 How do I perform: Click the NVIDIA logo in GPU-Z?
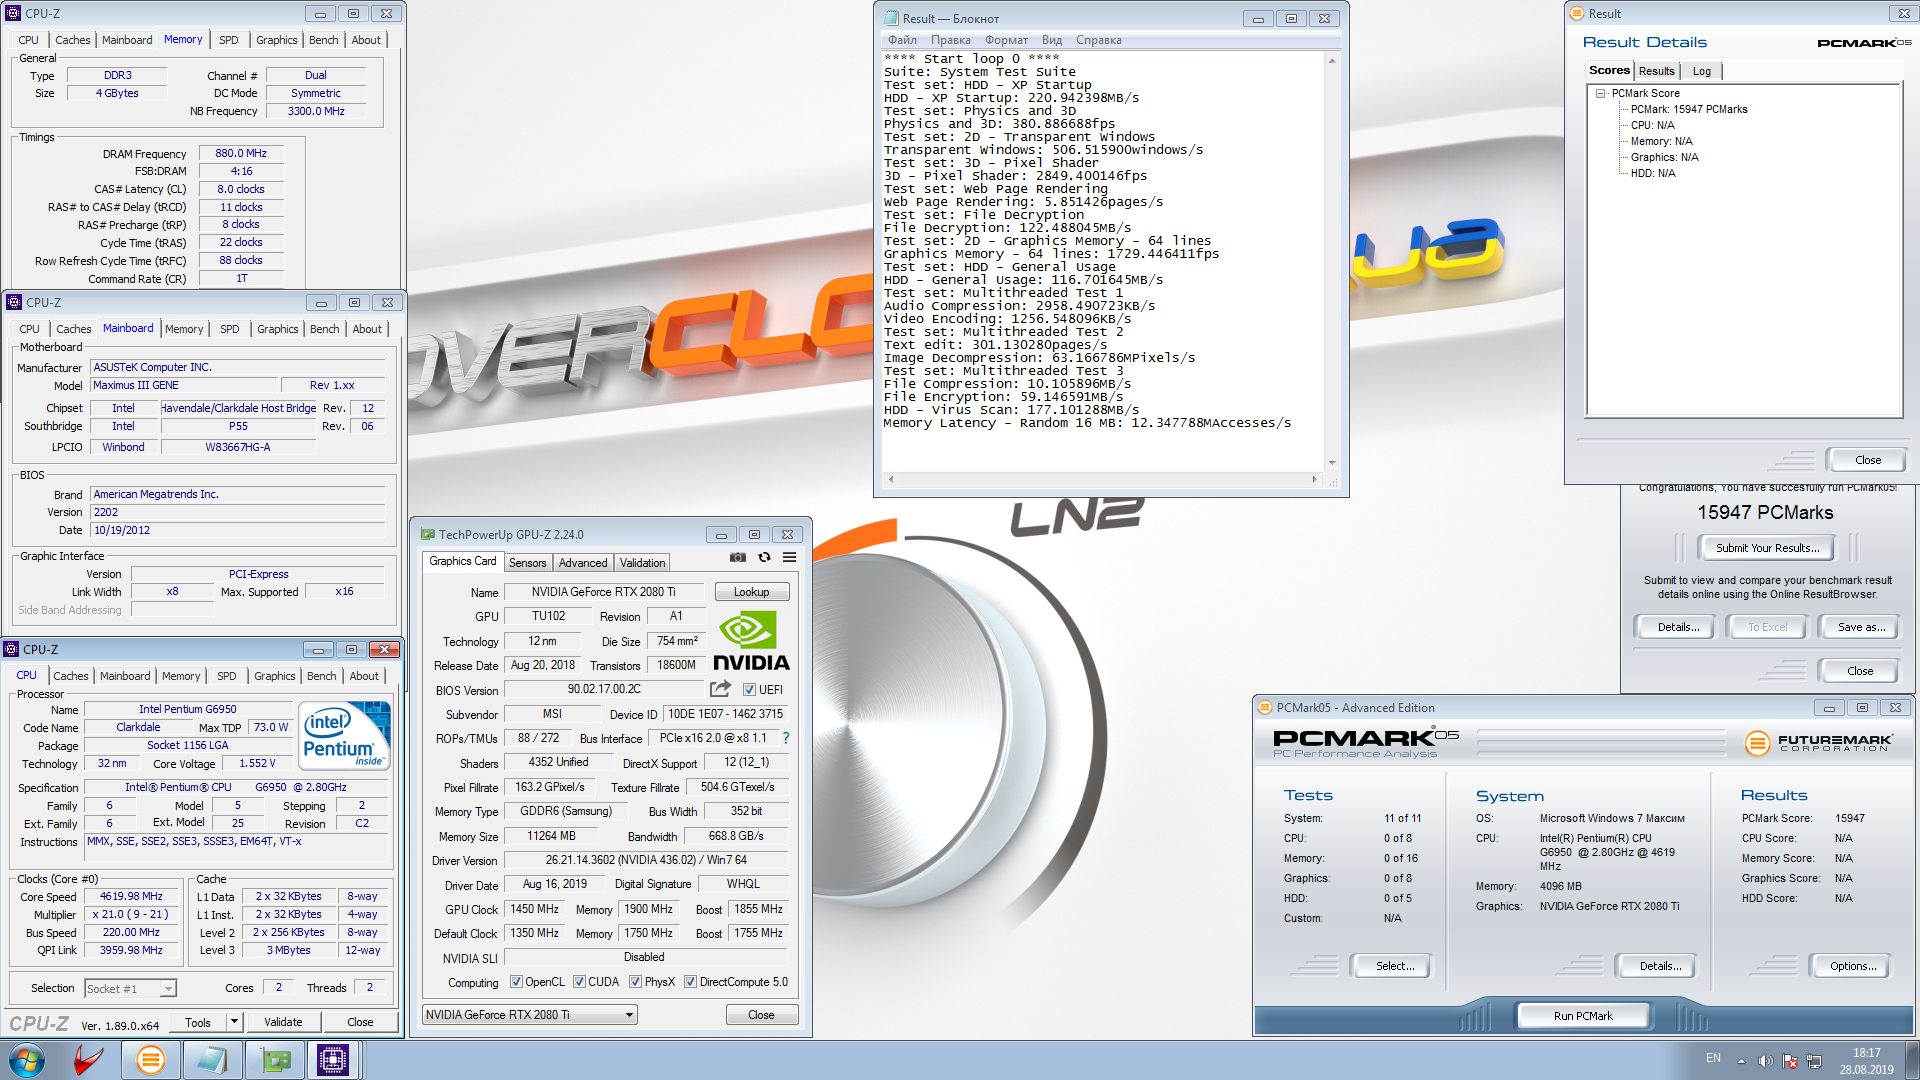click(751, 641)
